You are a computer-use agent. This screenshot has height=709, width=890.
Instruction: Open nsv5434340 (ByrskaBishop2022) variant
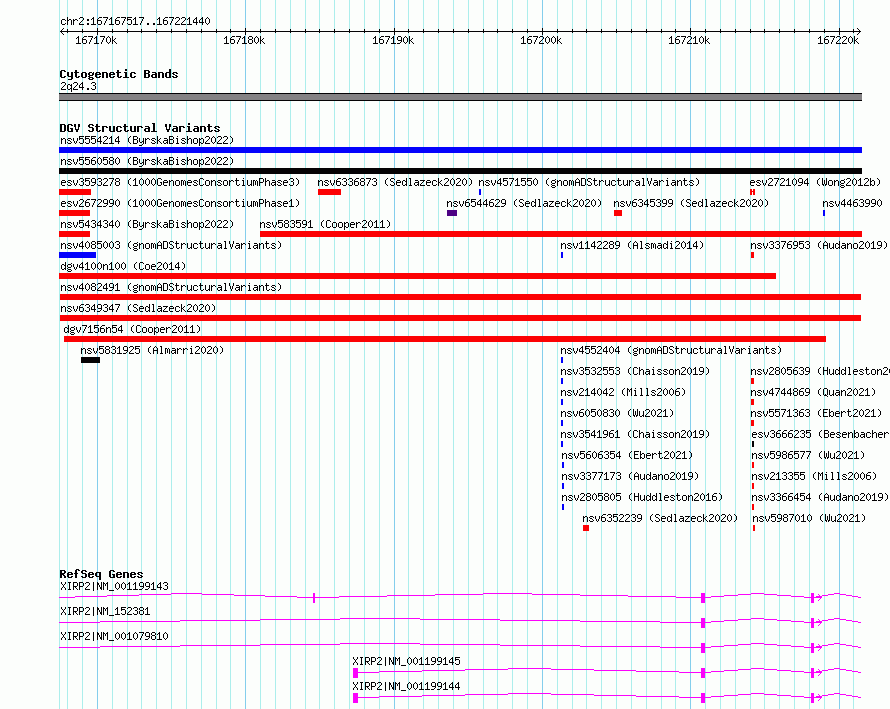pyautogui.click(x=147, y=224)
